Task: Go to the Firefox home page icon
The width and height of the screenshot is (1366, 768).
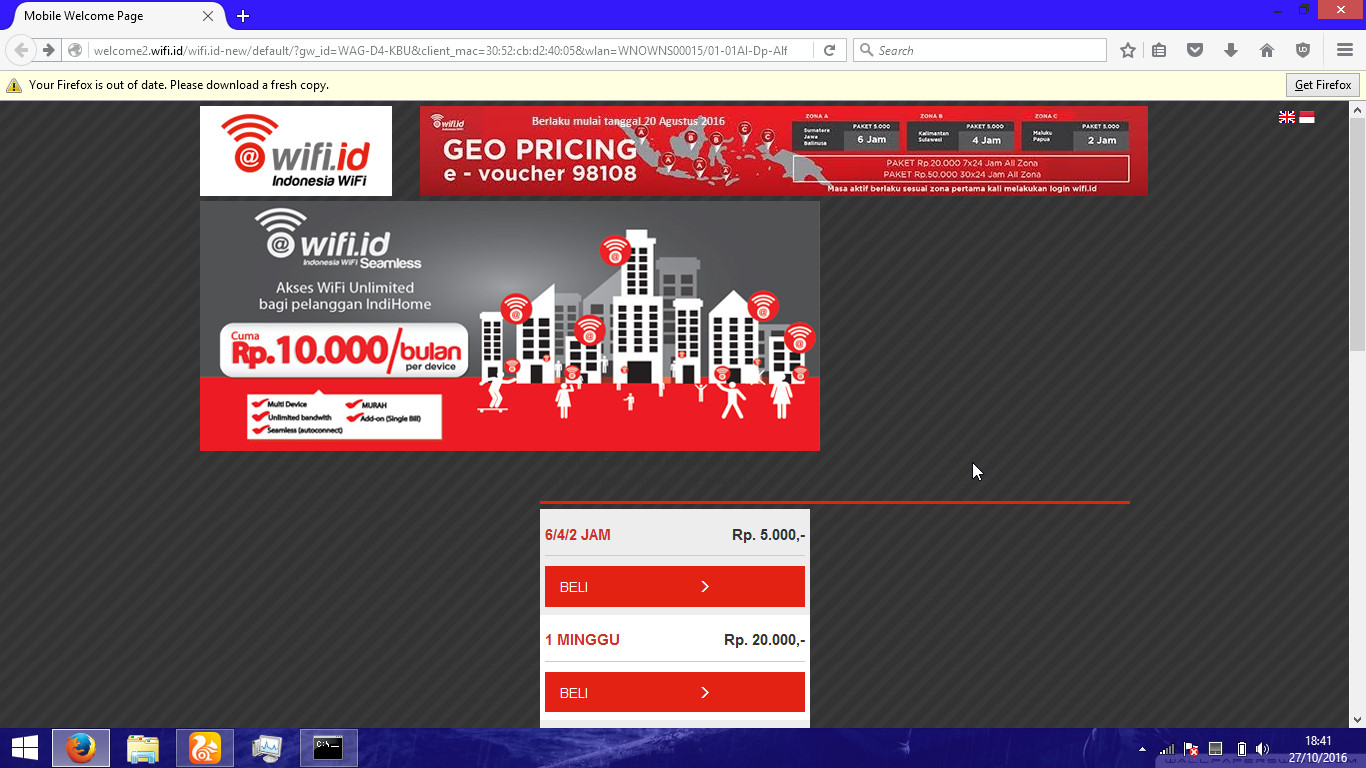Action: coord(1267,50)
